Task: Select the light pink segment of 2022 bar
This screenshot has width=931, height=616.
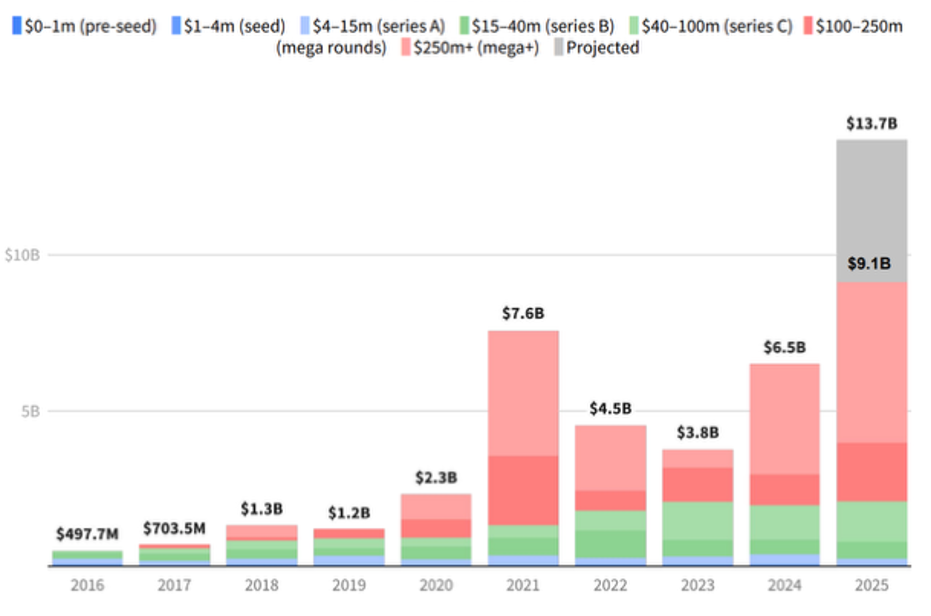Action: [610, 457]
